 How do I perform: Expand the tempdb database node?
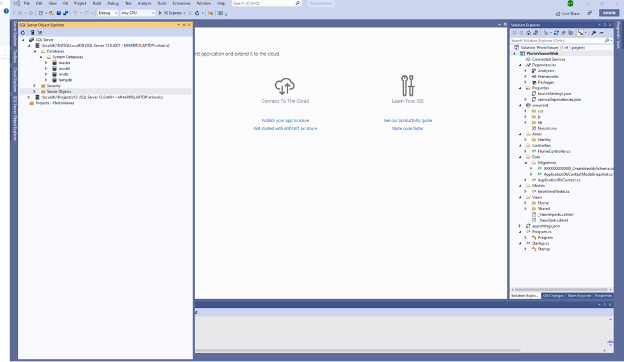pyautogui.click(x=46, y=80)
